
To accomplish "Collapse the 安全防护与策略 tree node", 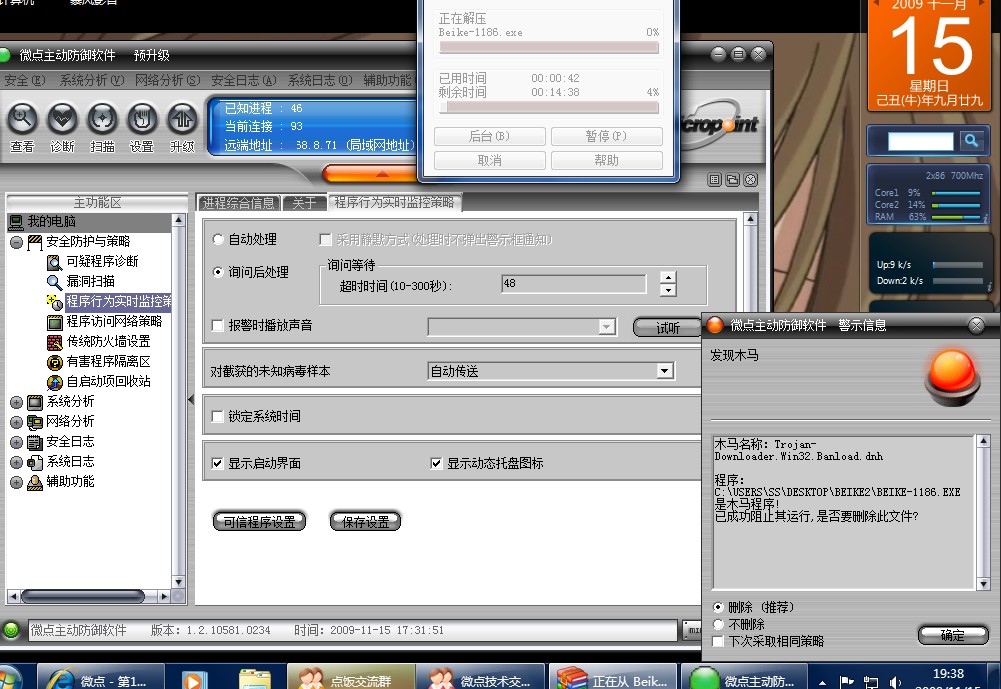I will (x=17, y=242).
